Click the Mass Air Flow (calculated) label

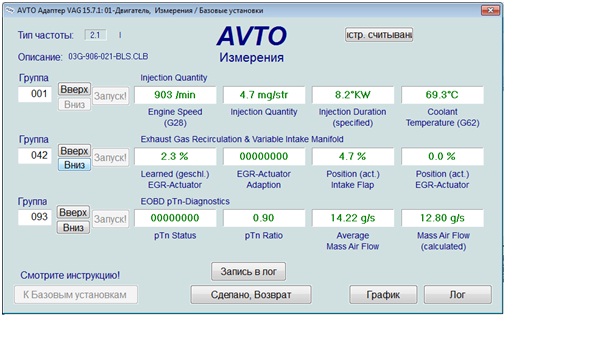(443, 241)
